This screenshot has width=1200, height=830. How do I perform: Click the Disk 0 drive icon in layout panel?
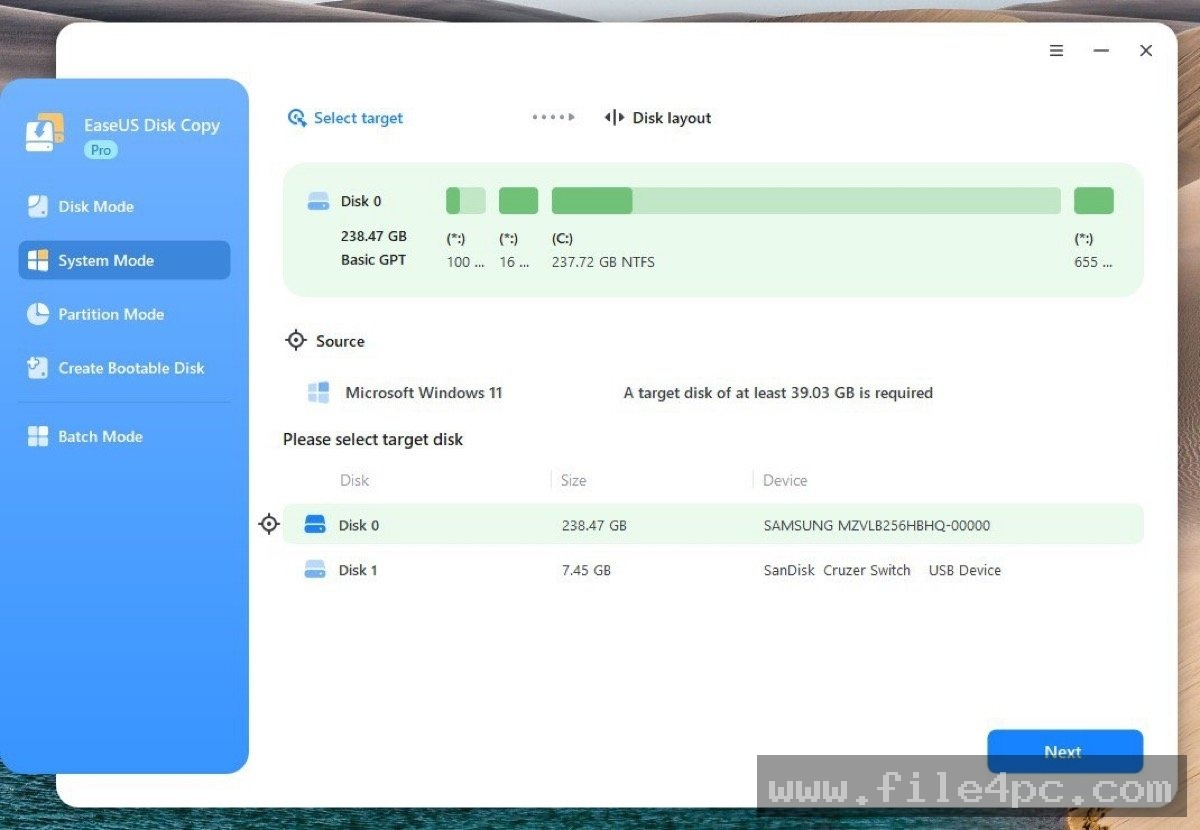(318, 201)
